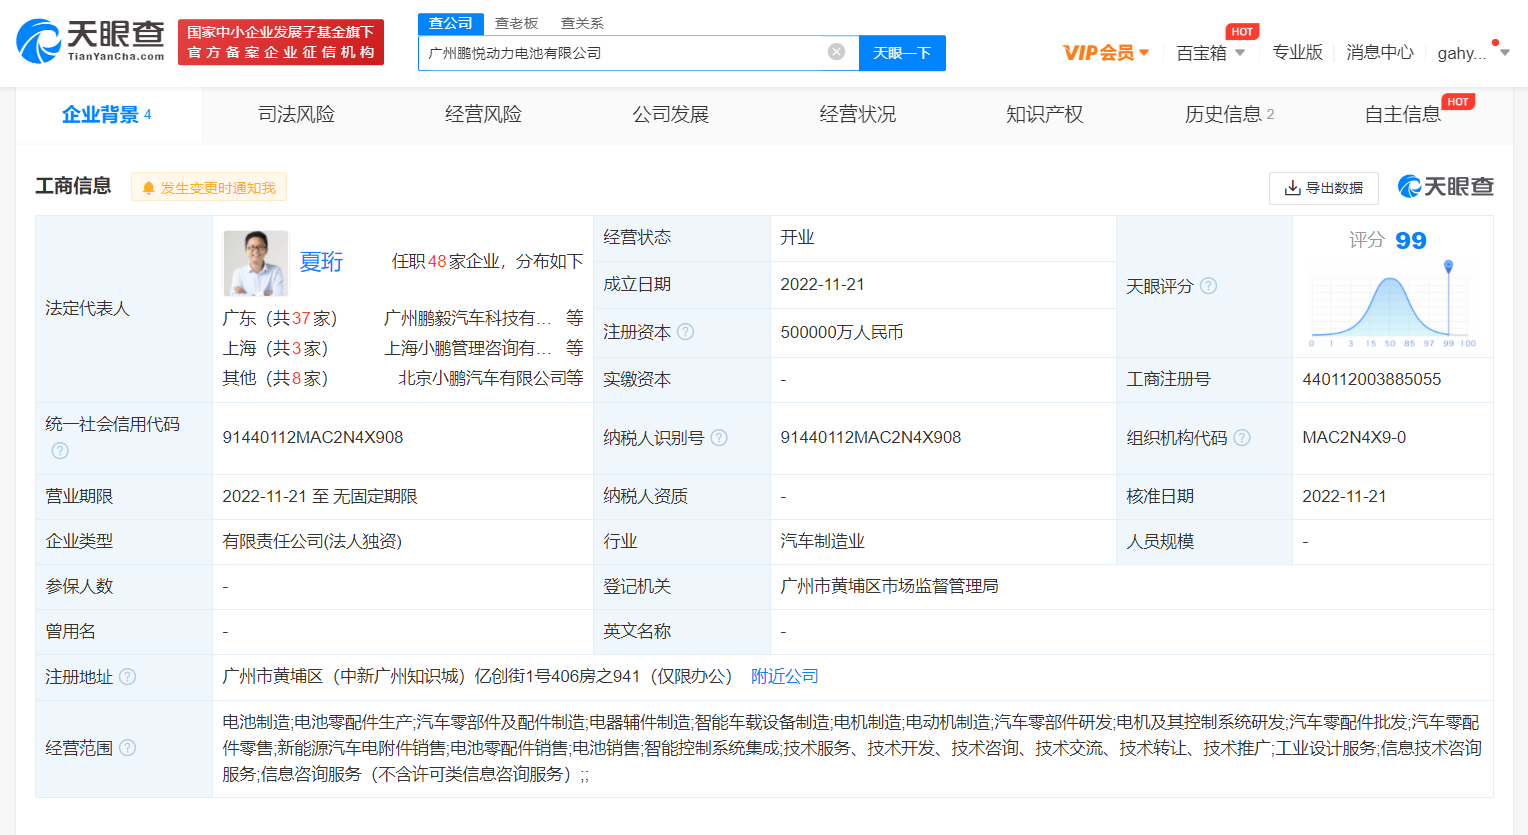Select the 公司发展 tab
The height and width of the screenshot is (835, 1528).
coord(670,115)
